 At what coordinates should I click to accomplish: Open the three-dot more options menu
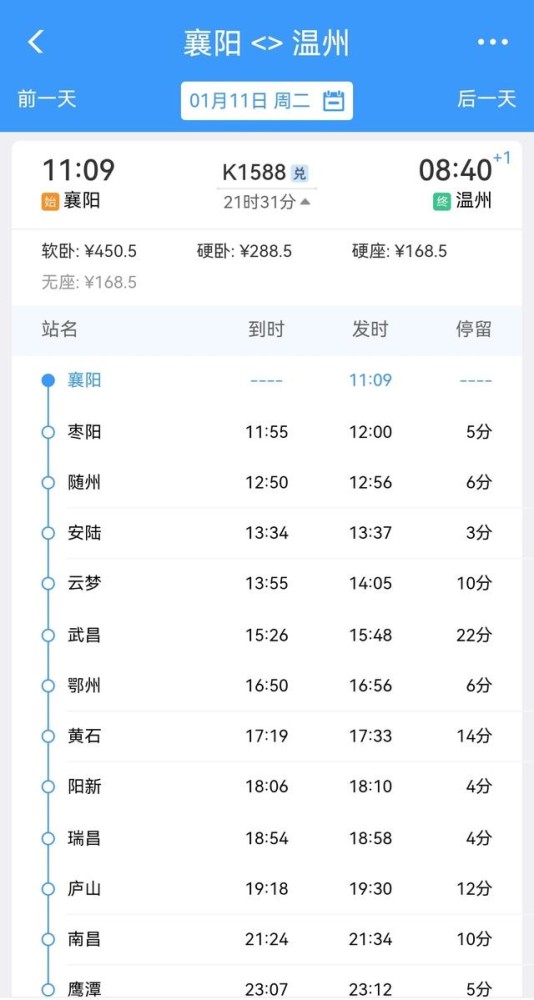click(x=493, y=42)
